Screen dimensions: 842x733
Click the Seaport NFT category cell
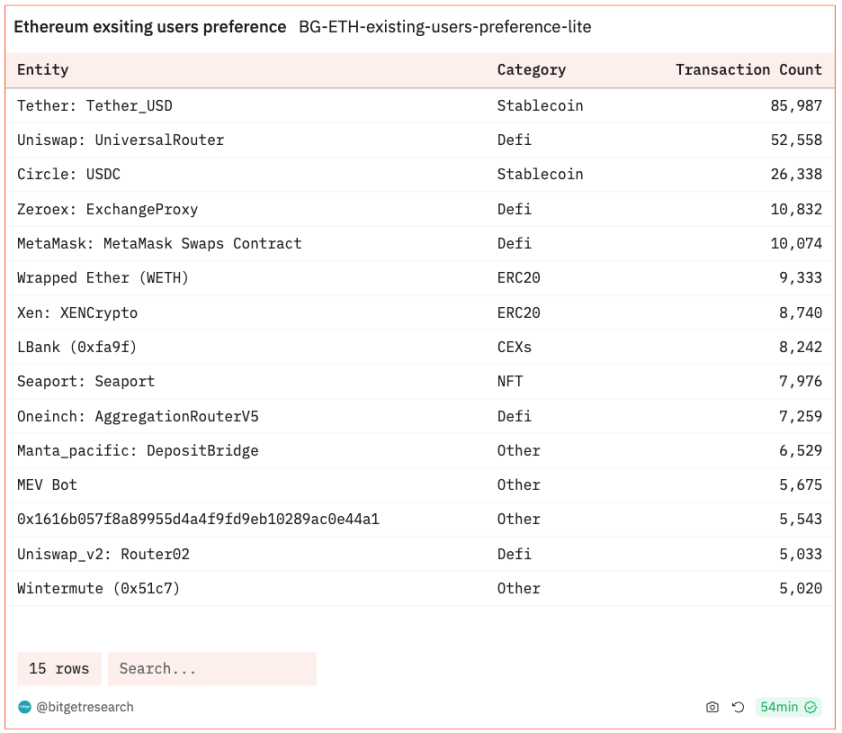coord(510,381)
